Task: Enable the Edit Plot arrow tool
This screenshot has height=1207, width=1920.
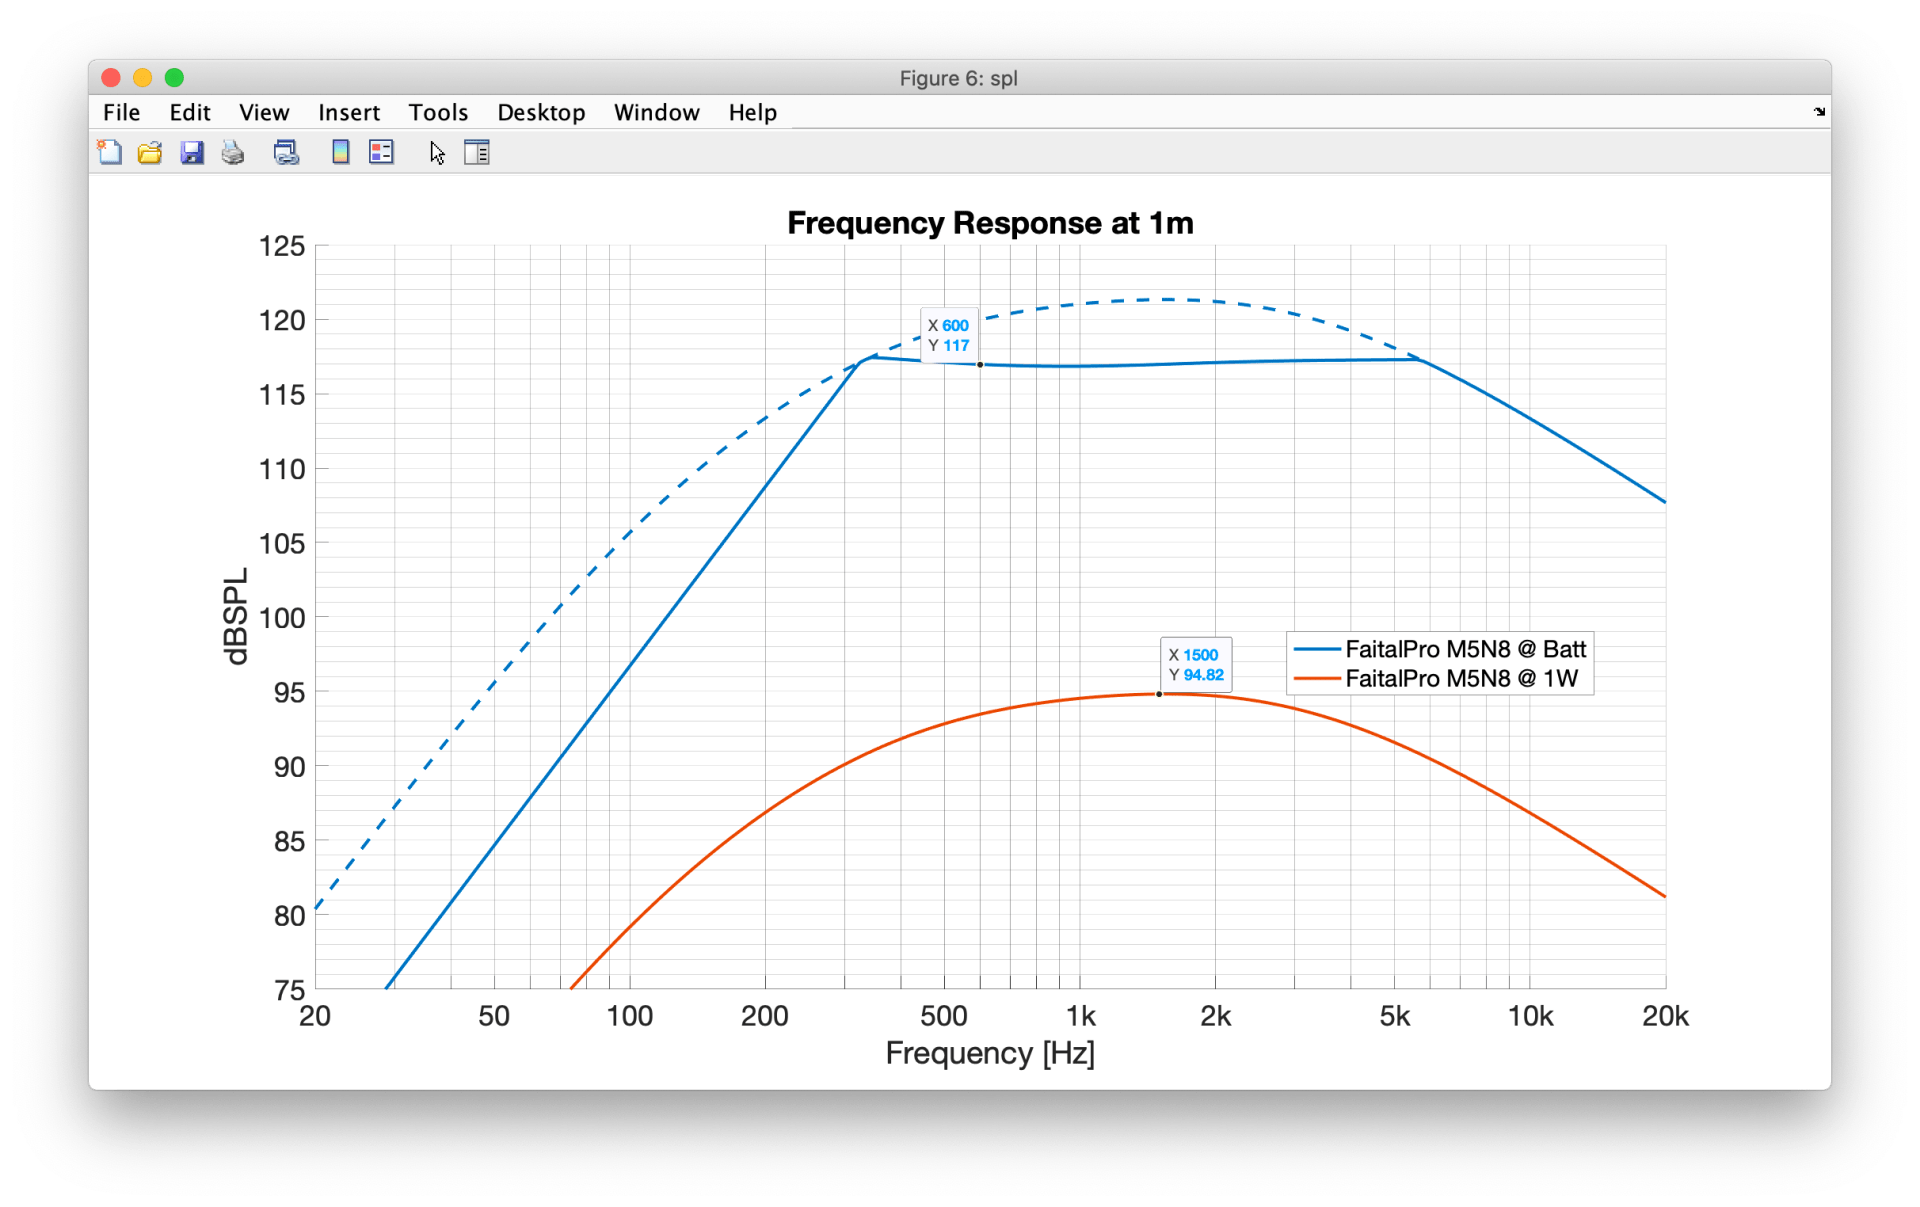Action: pyautogui.click(x=437, y=153)
